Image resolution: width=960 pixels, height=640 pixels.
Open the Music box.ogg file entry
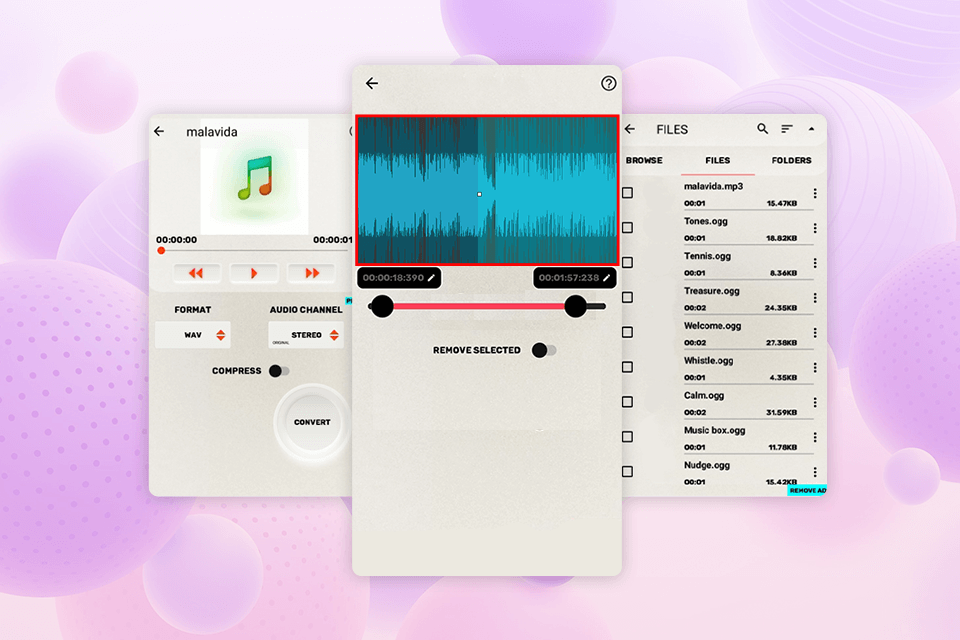tap(748, 438)
